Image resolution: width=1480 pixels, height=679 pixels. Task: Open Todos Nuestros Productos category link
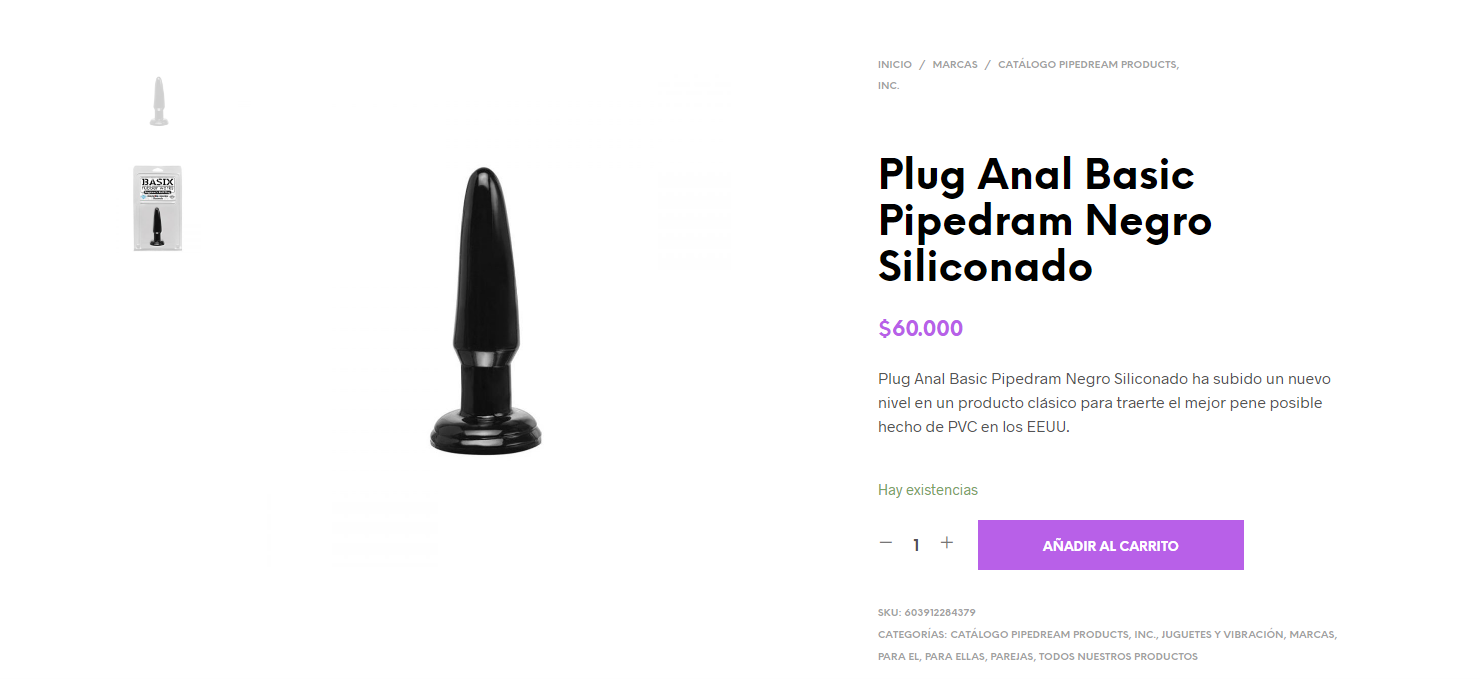click(x=1118, y=657)
